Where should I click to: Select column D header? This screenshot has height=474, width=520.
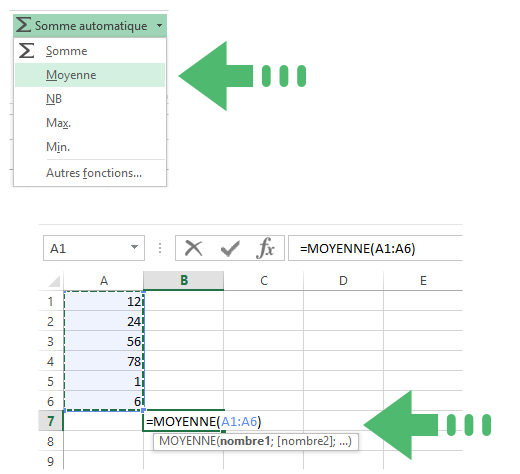[343, 281]
